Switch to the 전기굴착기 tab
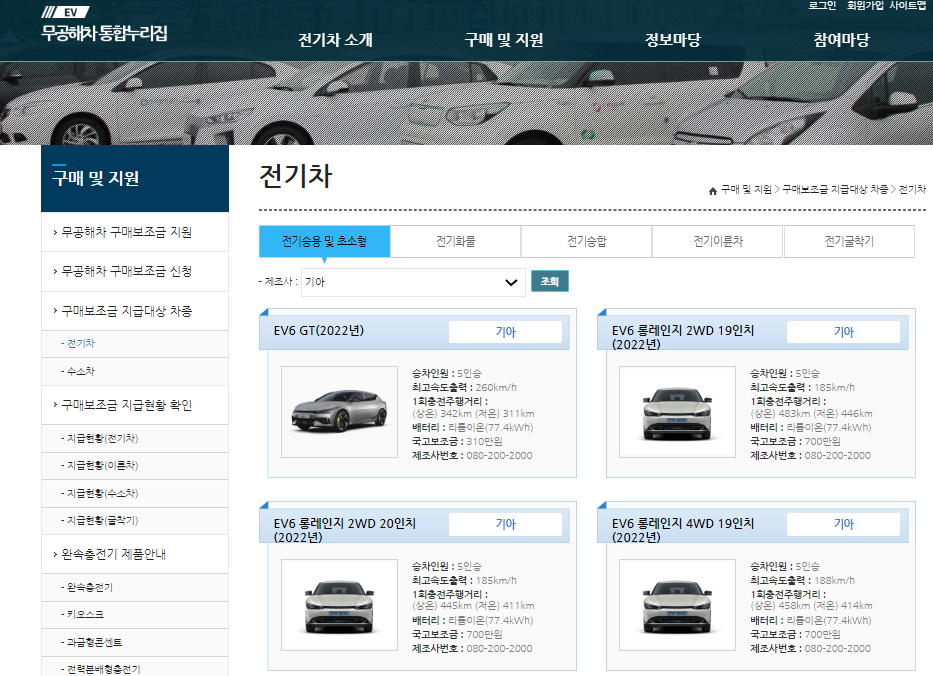Screen dimensions: 933x676 coord(849,241)
